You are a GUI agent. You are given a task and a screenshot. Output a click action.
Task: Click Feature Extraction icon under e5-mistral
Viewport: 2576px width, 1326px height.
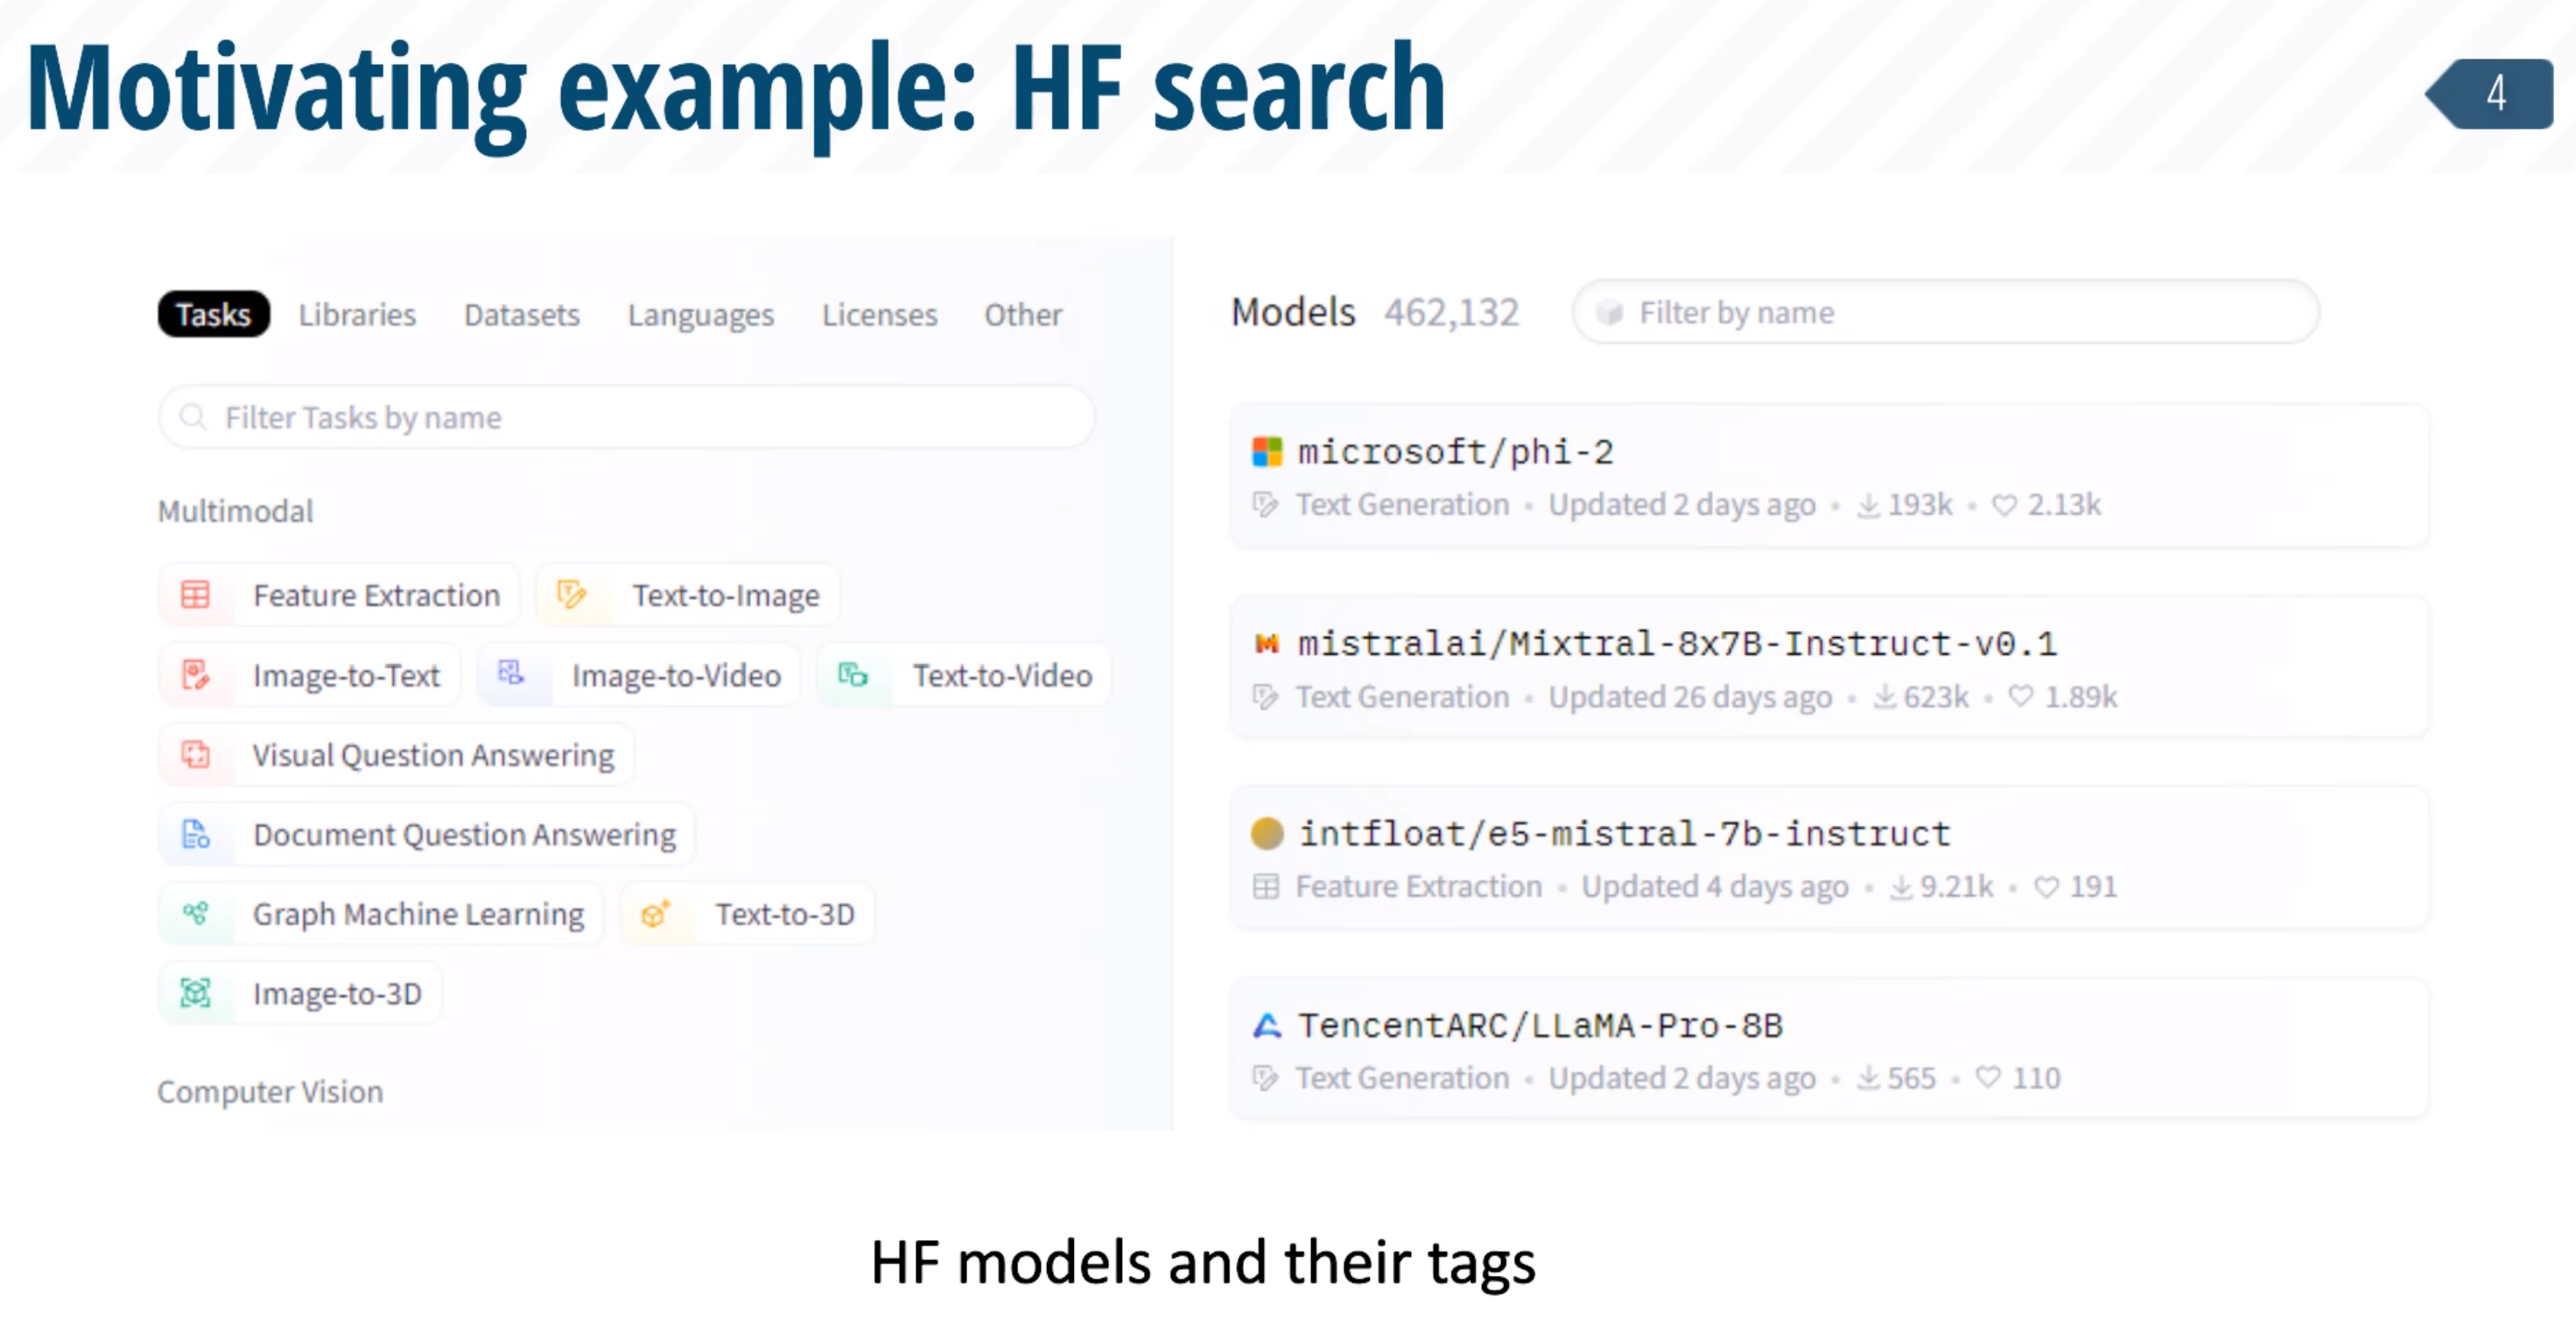pyautogui.click(x=1265, y=887)
